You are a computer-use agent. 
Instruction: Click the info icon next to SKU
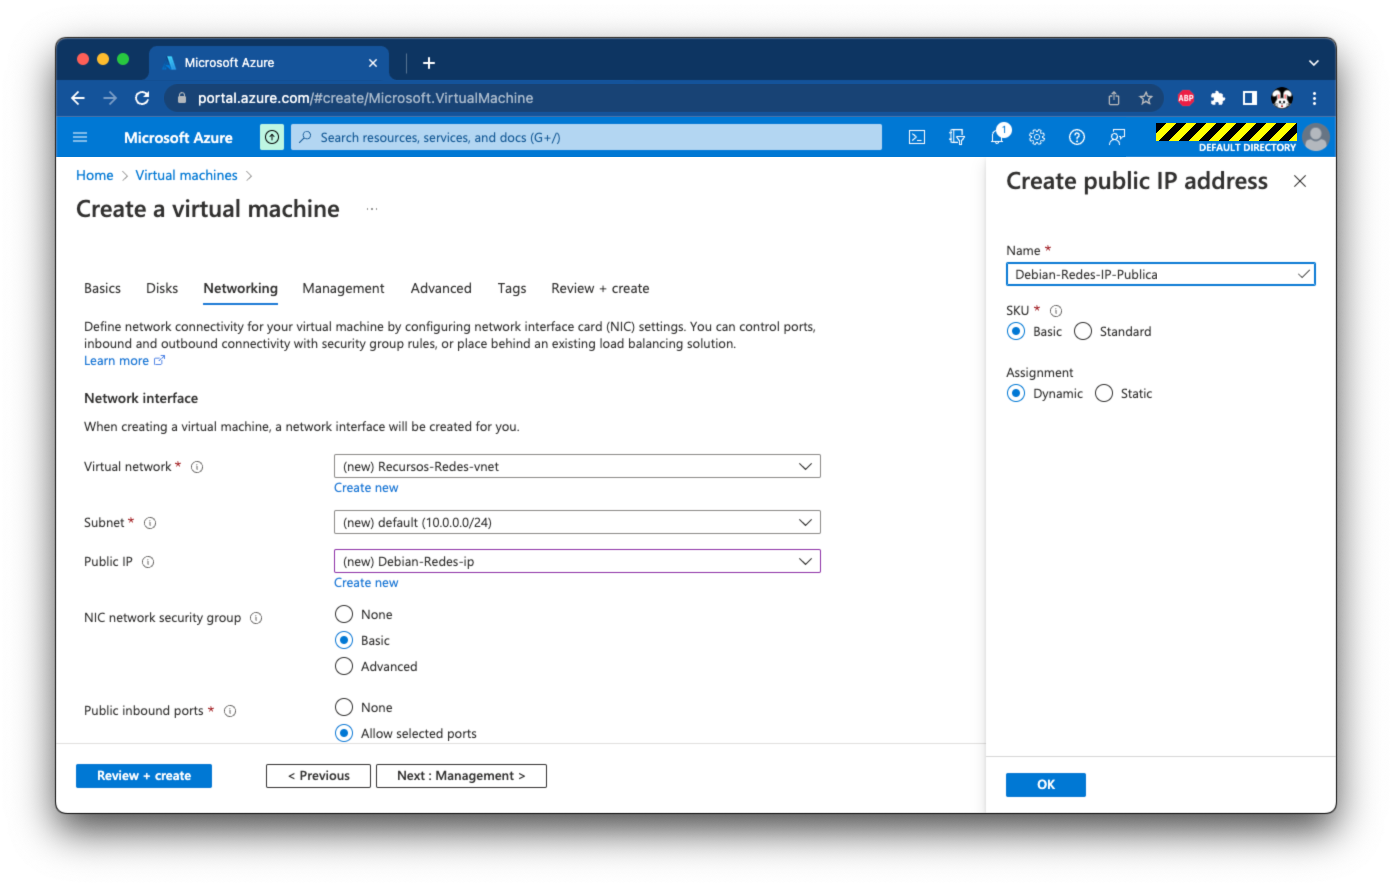pyautogui.click(x=1056, y=311)
